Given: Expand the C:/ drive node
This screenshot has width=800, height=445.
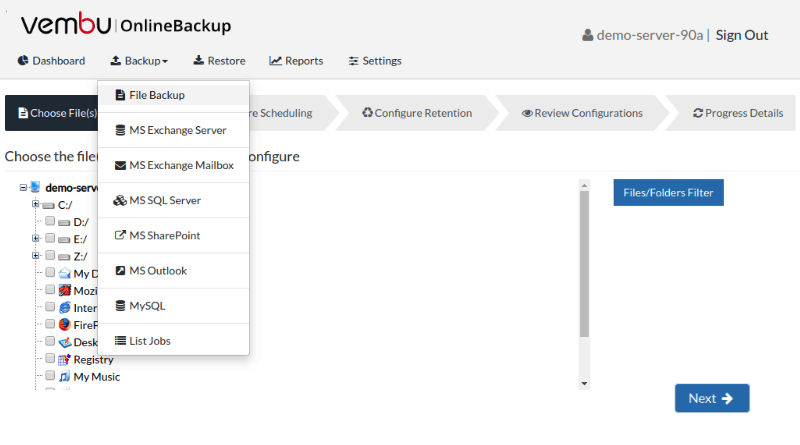Looking at the screenshot, I should [x=35, y=204].
